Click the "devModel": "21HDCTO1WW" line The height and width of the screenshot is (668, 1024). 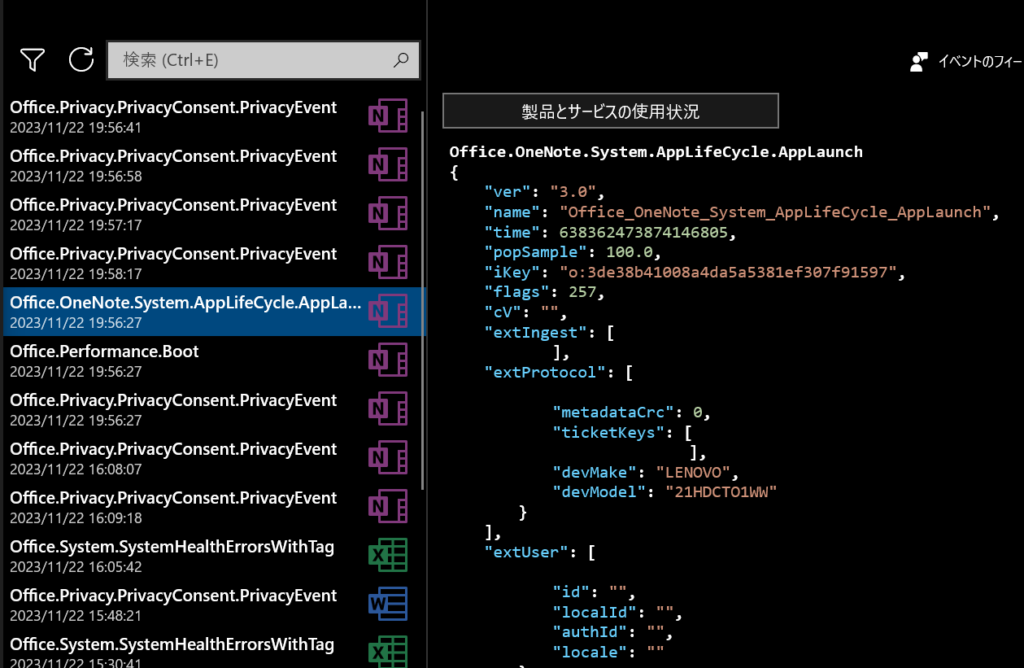pyautogui.click(x=665, y=492)
